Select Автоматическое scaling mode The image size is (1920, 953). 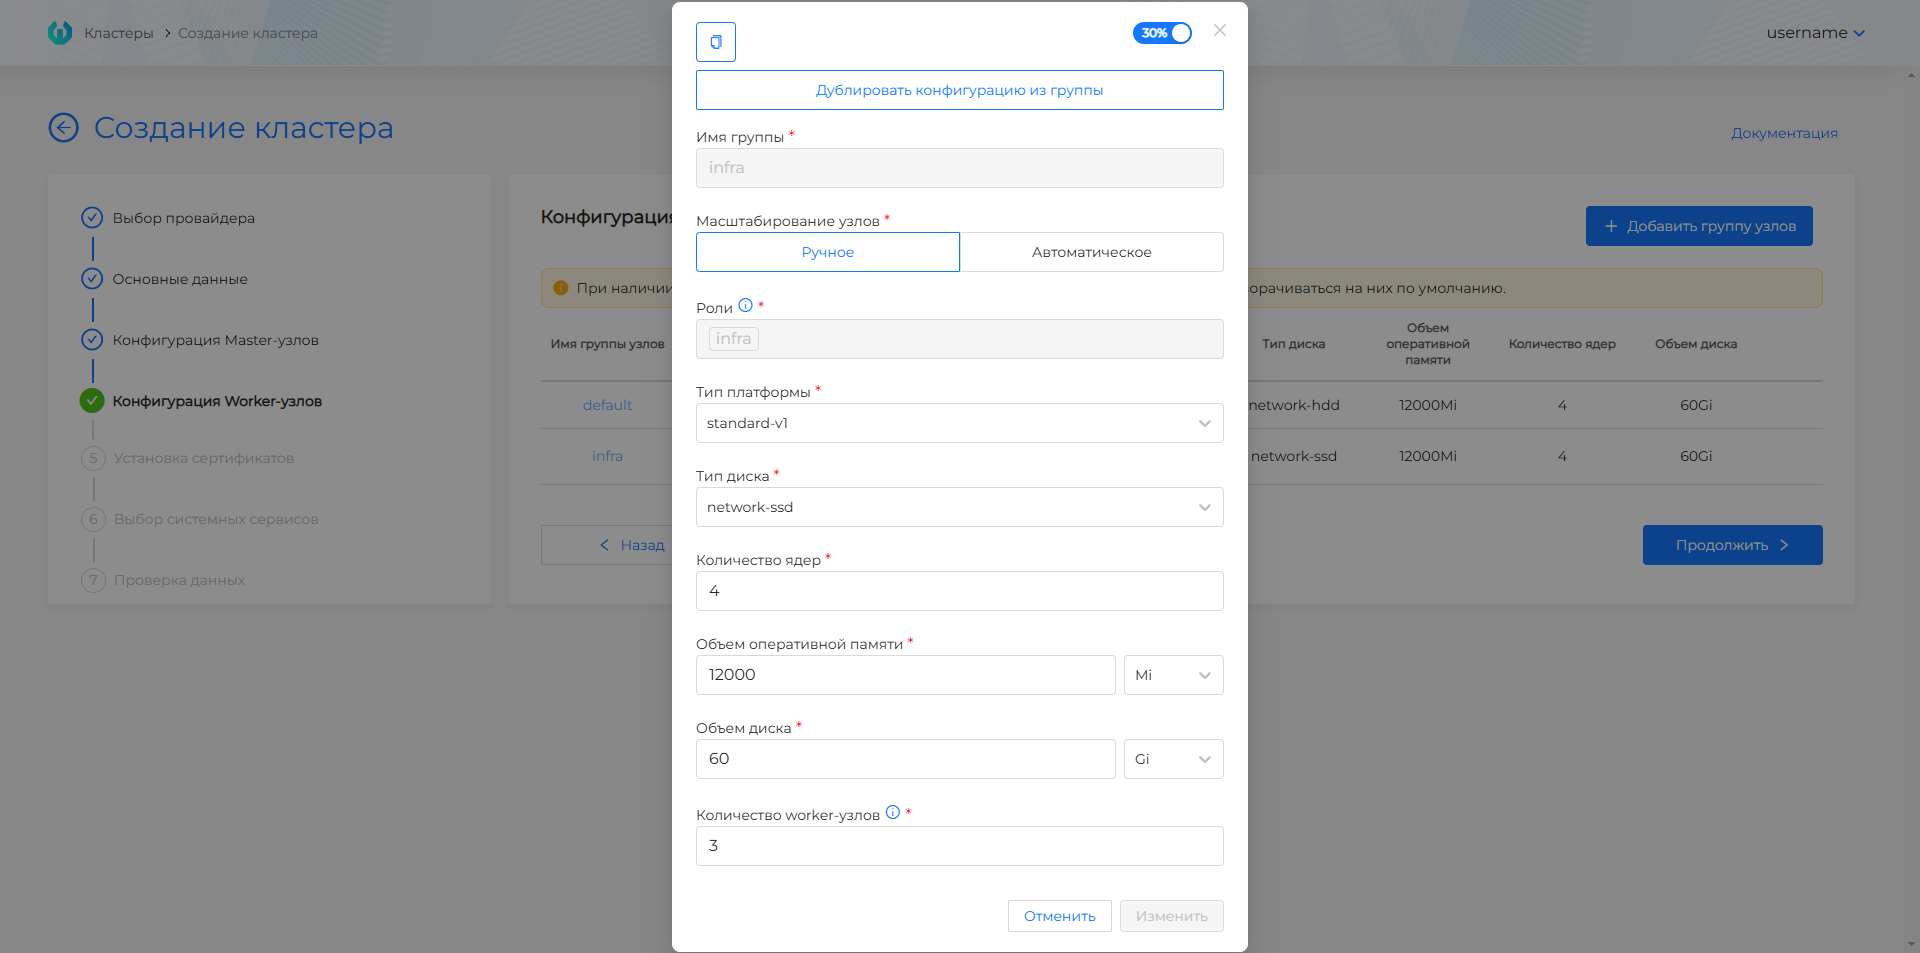(1091, 252)
